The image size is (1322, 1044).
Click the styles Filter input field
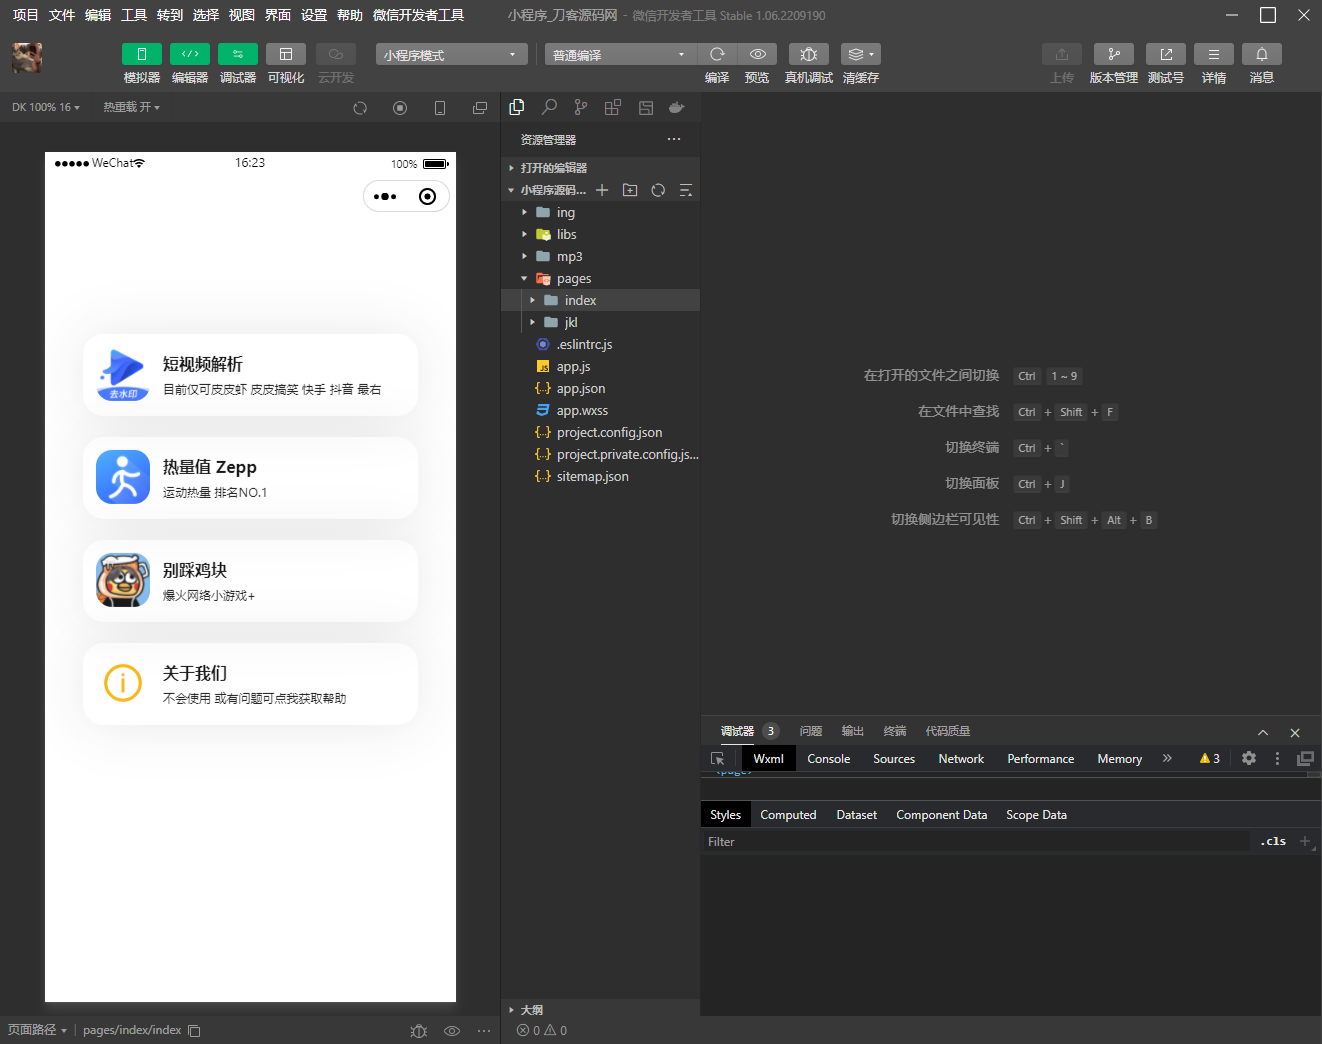pyautogui.click(x=975, y=842)
